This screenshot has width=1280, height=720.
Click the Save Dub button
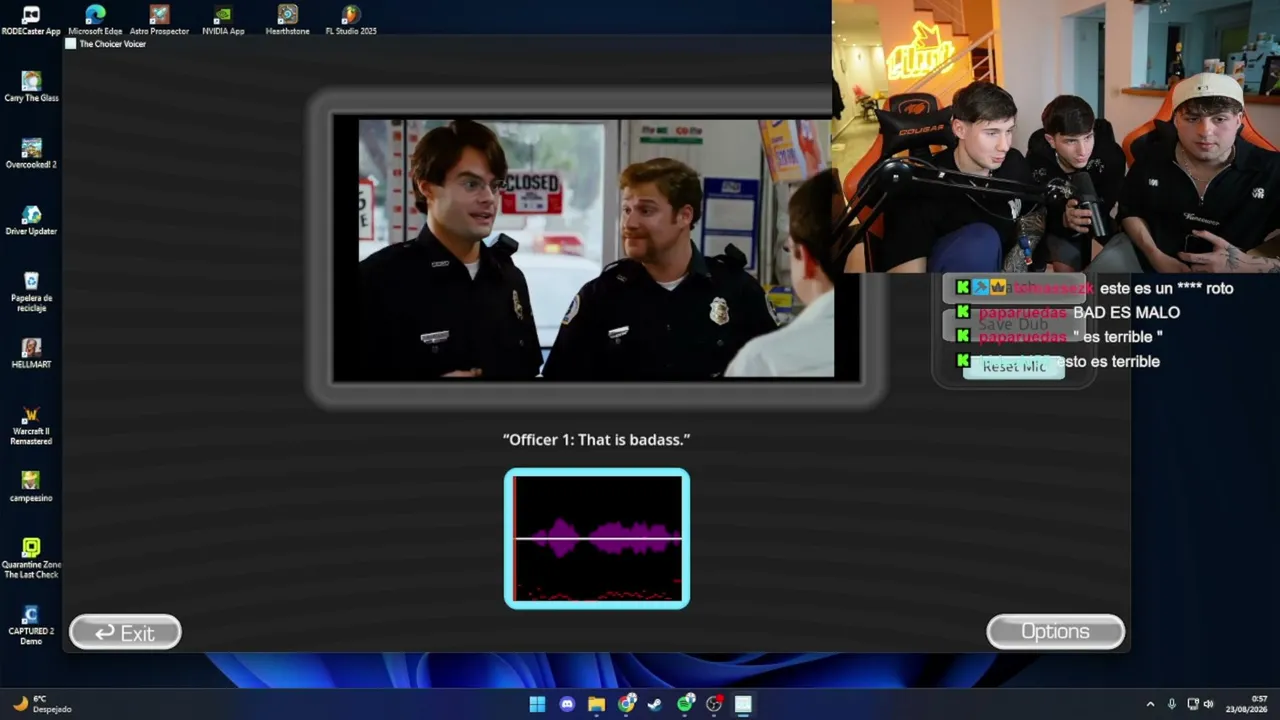coord(1013,324)
